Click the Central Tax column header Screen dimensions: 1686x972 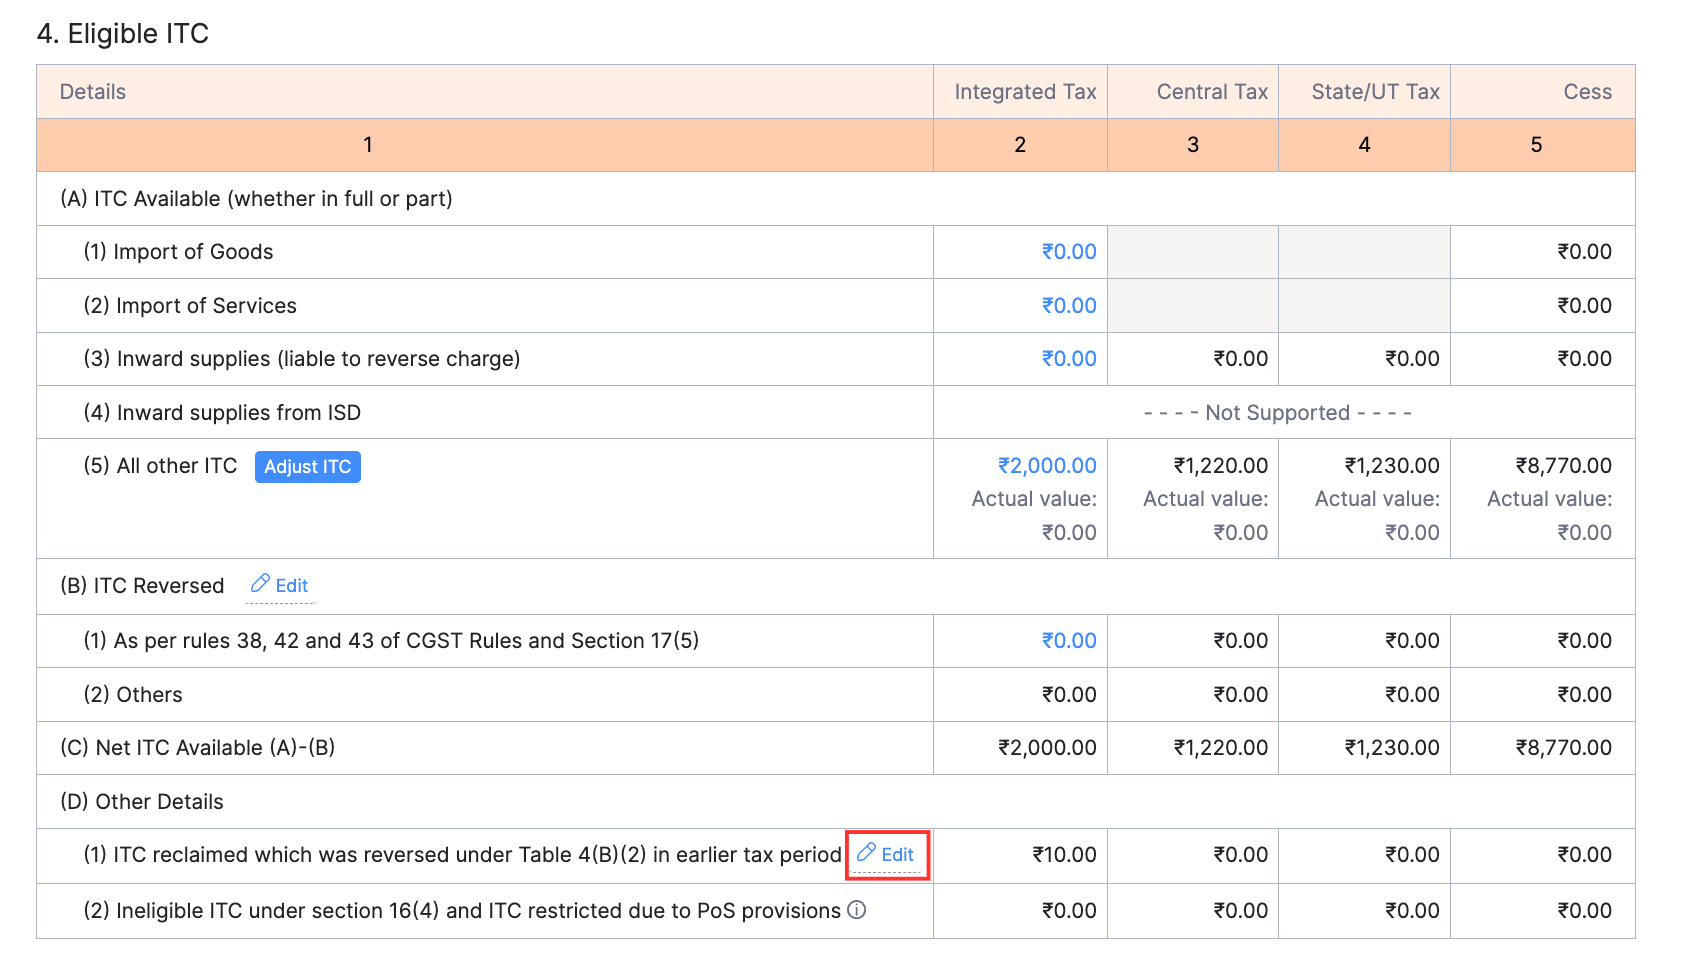click(1211, 92)
